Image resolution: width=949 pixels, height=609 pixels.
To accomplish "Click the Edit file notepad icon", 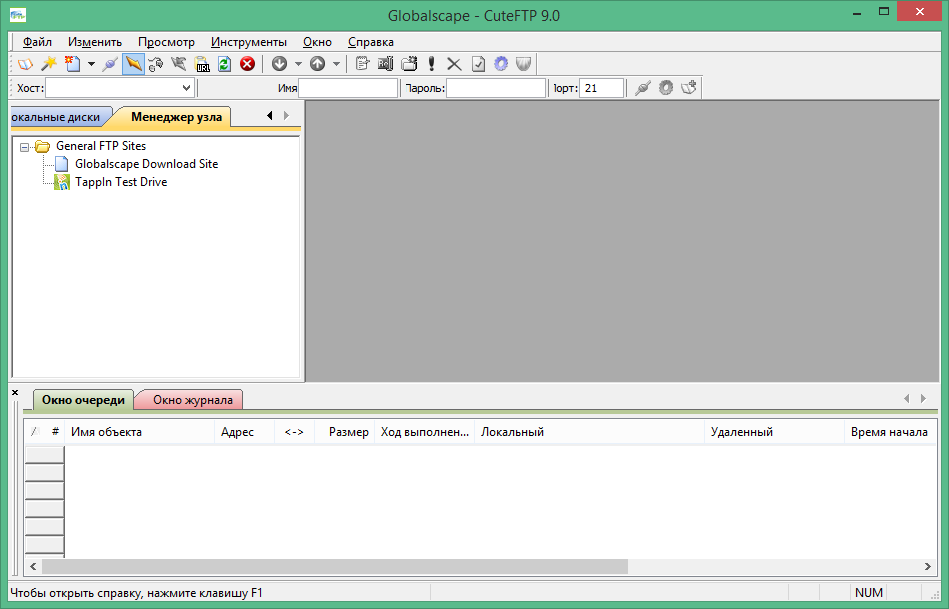I will pyautogui.click(x=363, y=64).
